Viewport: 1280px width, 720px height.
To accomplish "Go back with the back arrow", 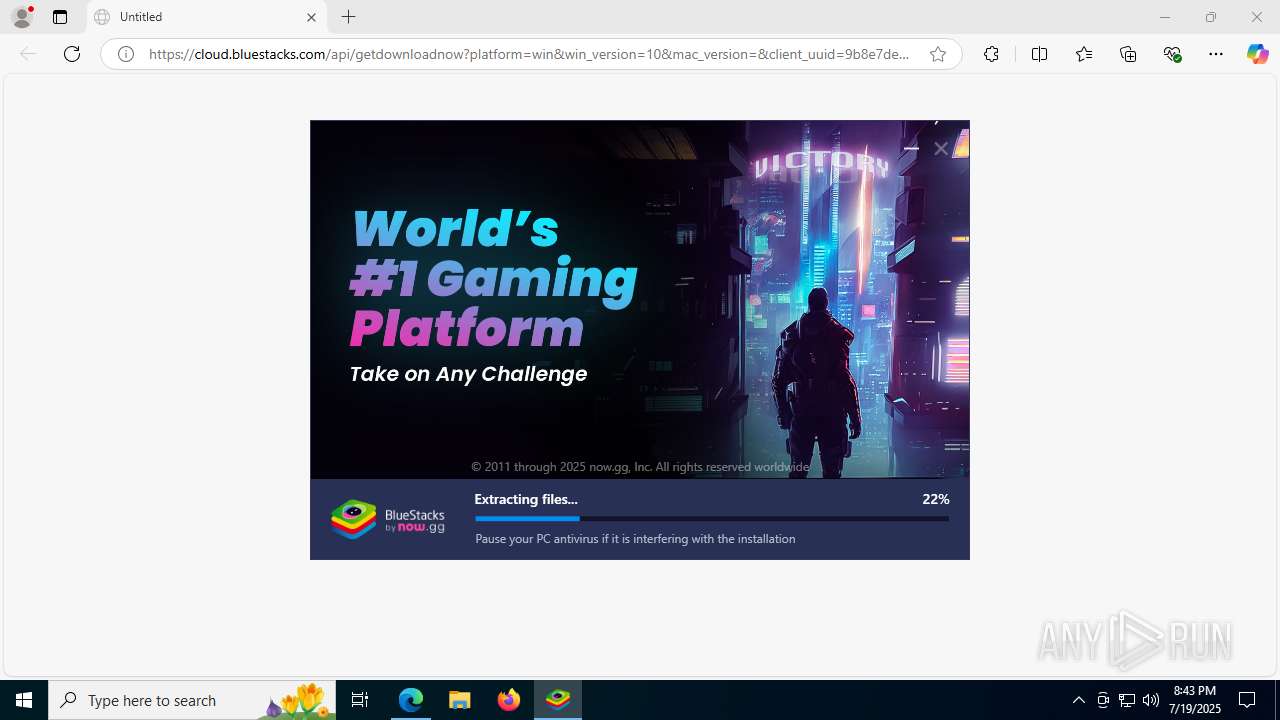I will point(28,54).
